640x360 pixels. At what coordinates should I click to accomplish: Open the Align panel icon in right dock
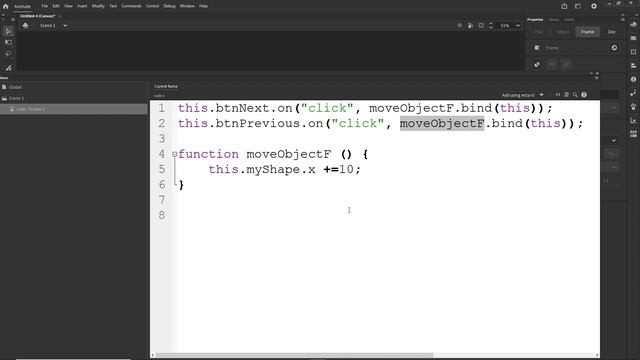coord(633,66)
